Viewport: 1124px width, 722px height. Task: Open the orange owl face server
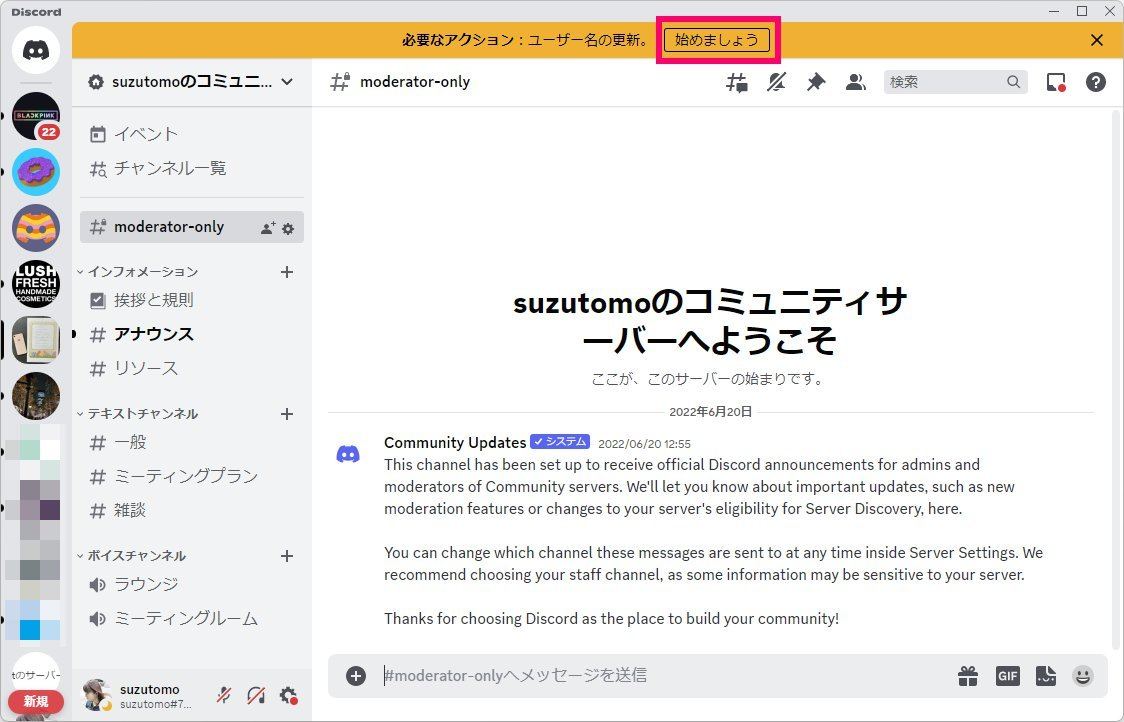pyautogui.click(x=36, y=228)
